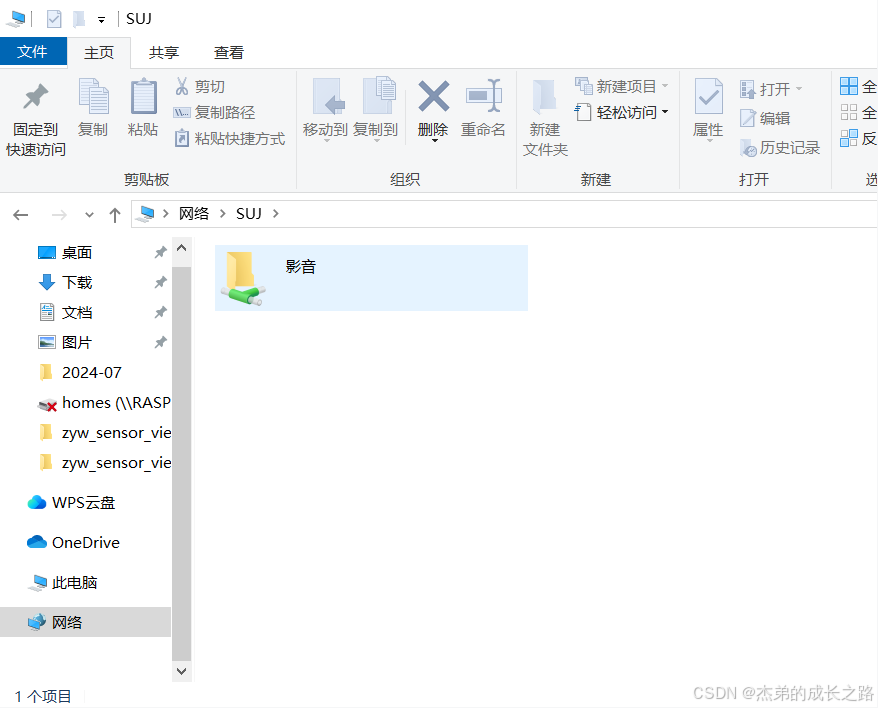878x708 pixels.
Task: Open 此电脑 (This PC)
Action: (74, 583)
